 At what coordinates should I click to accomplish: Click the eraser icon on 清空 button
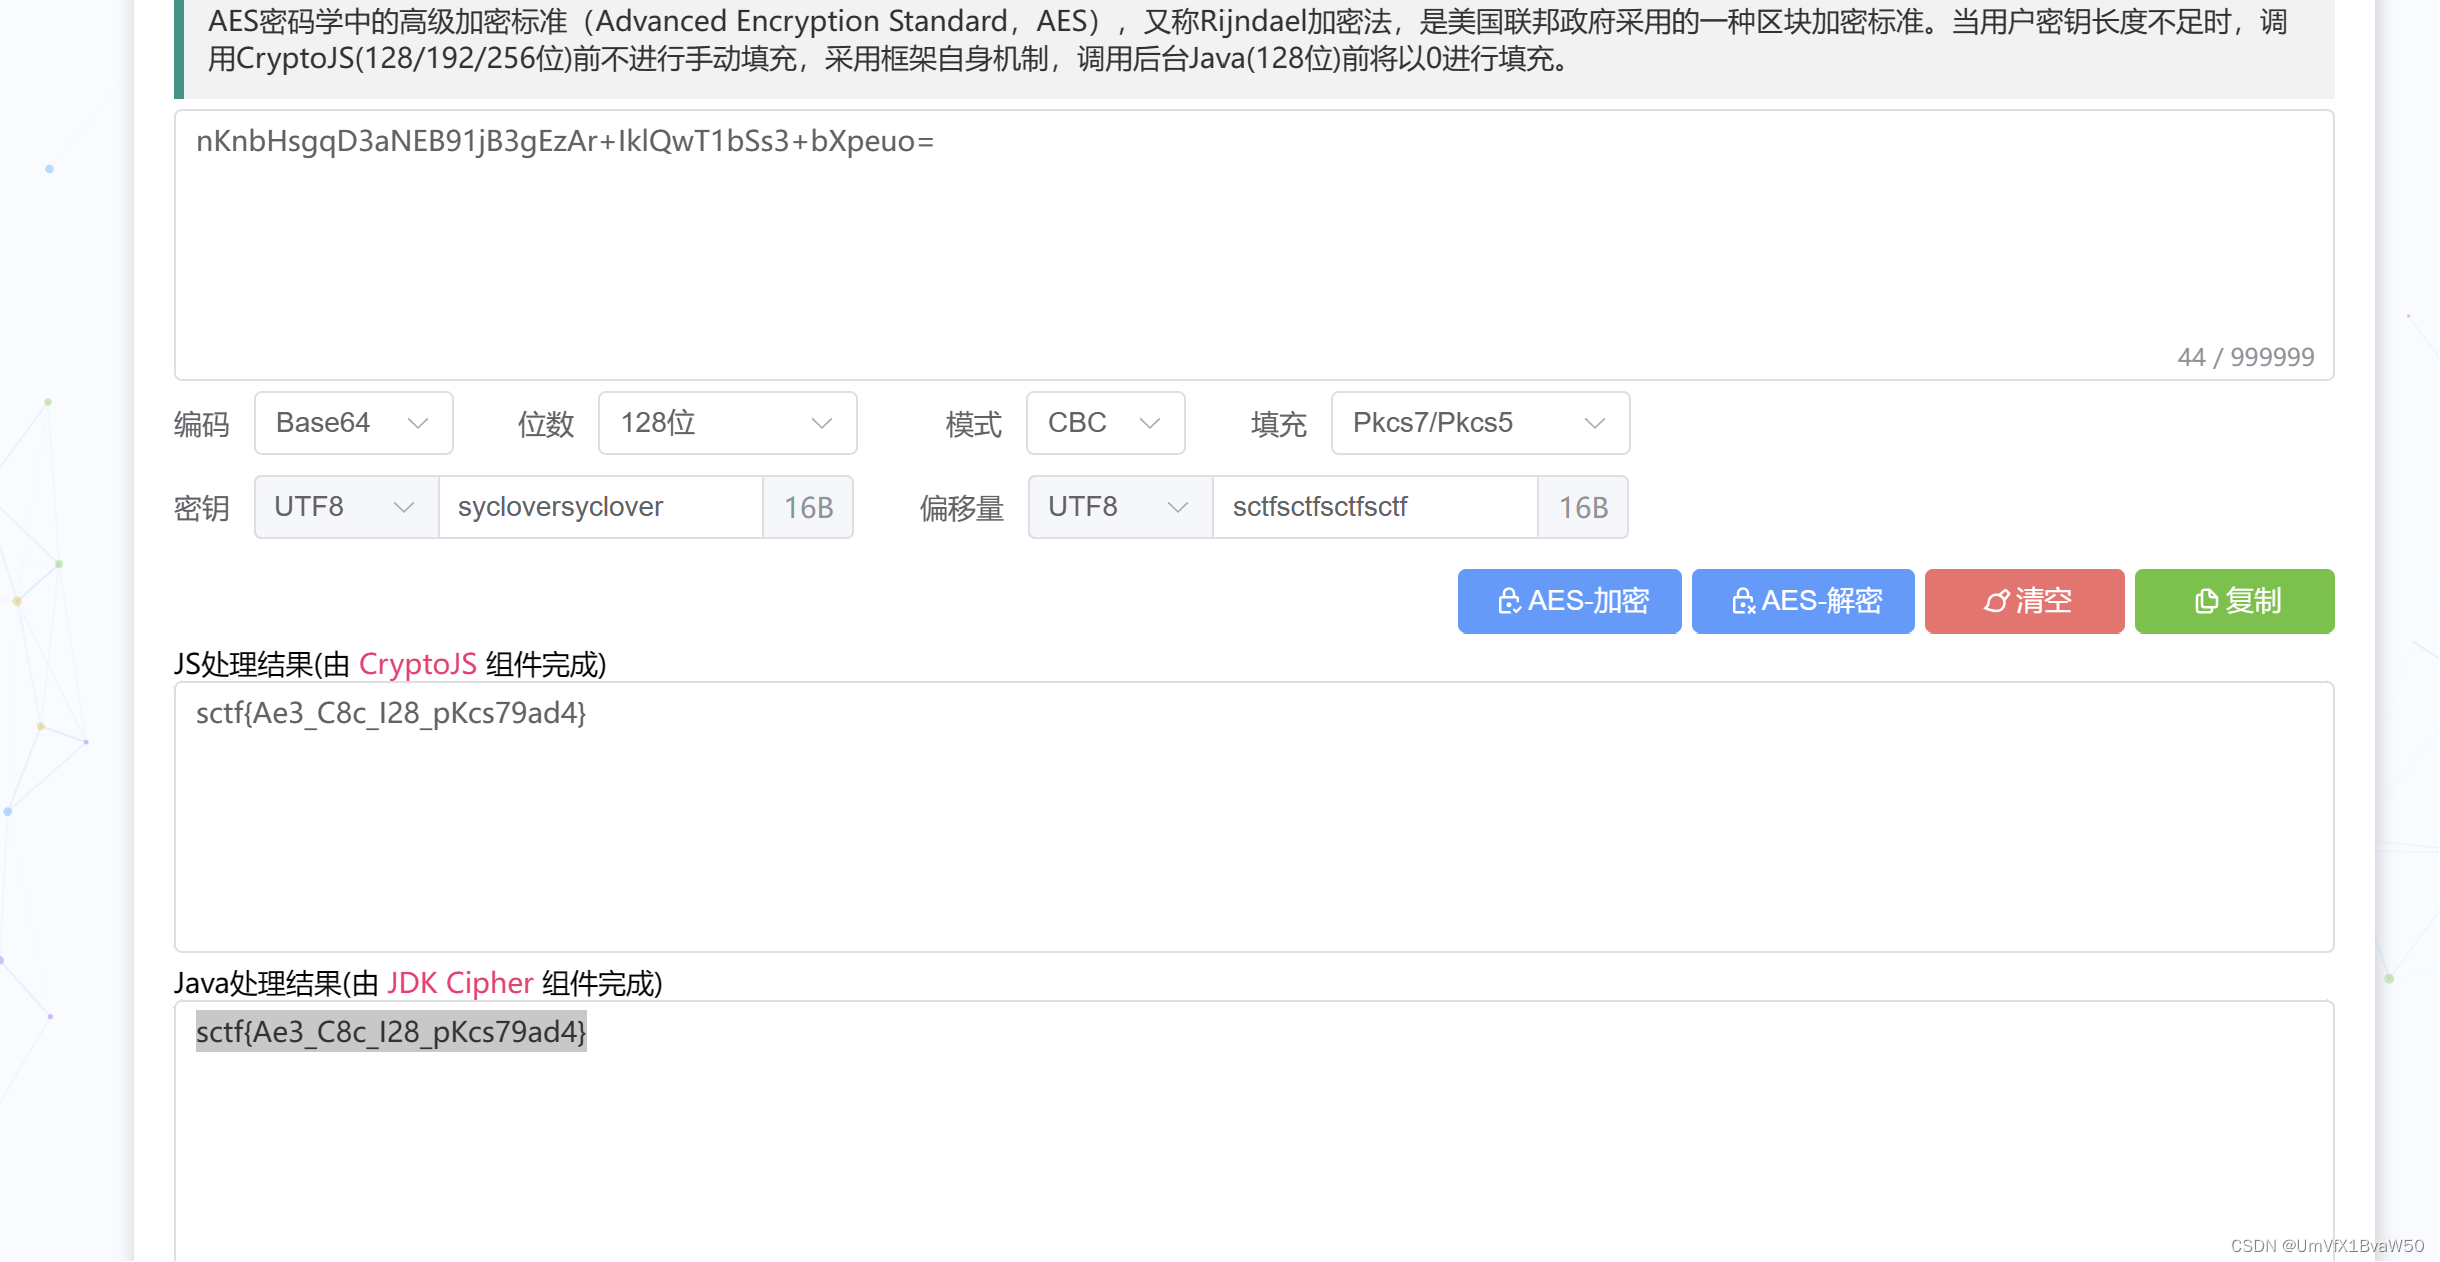point(1996,601)
